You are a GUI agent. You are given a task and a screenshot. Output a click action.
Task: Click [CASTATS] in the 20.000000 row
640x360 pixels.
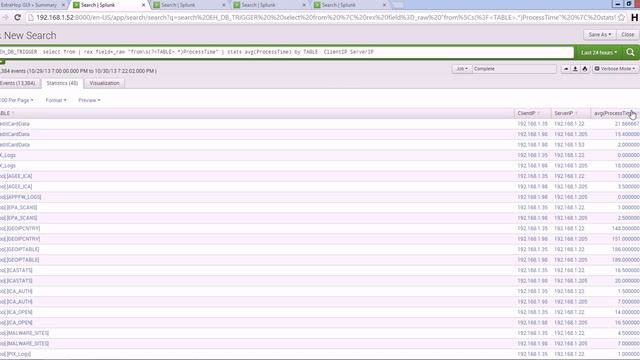tap(16, 281)
